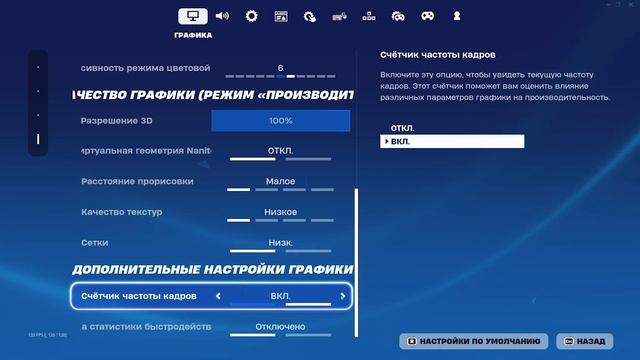Click the Разрешение 3D 100% slider bar
Image resolution: width=640 pixels, height=360 pixels.
tap(281, 121)
